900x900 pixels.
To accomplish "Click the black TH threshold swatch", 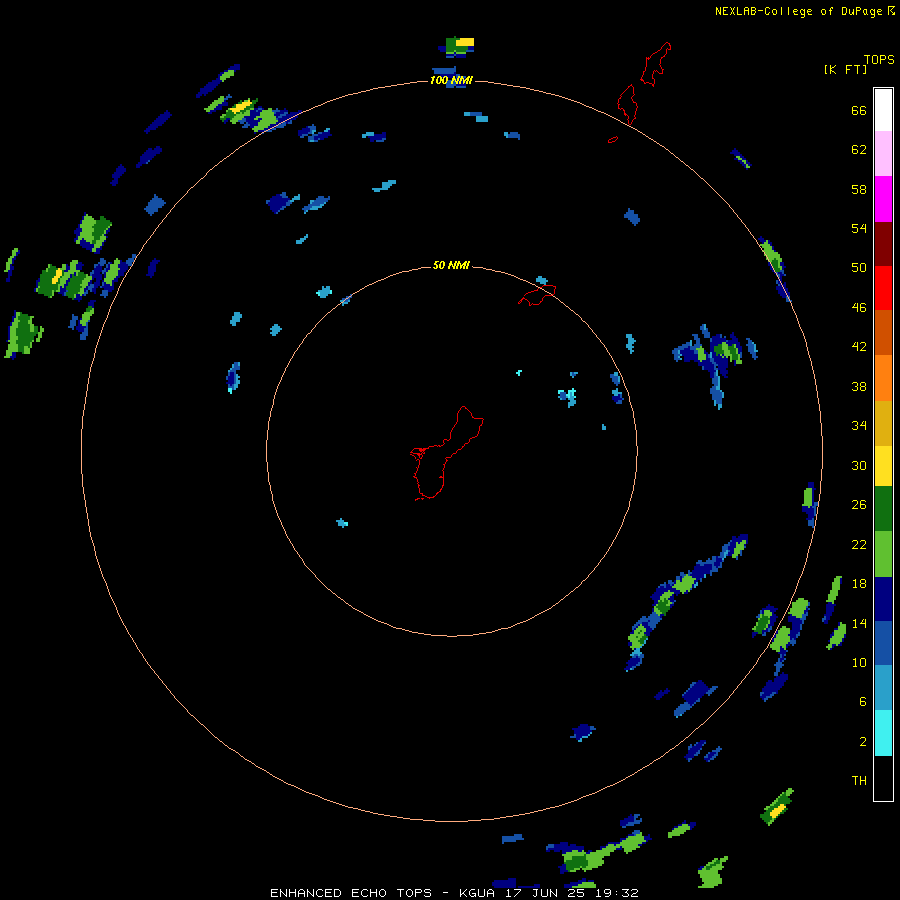I will 883,778.
